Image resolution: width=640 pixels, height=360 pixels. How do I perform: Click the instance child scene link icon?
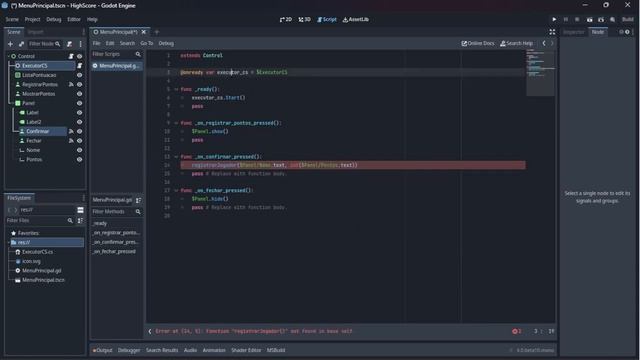[x=21, y=44]
